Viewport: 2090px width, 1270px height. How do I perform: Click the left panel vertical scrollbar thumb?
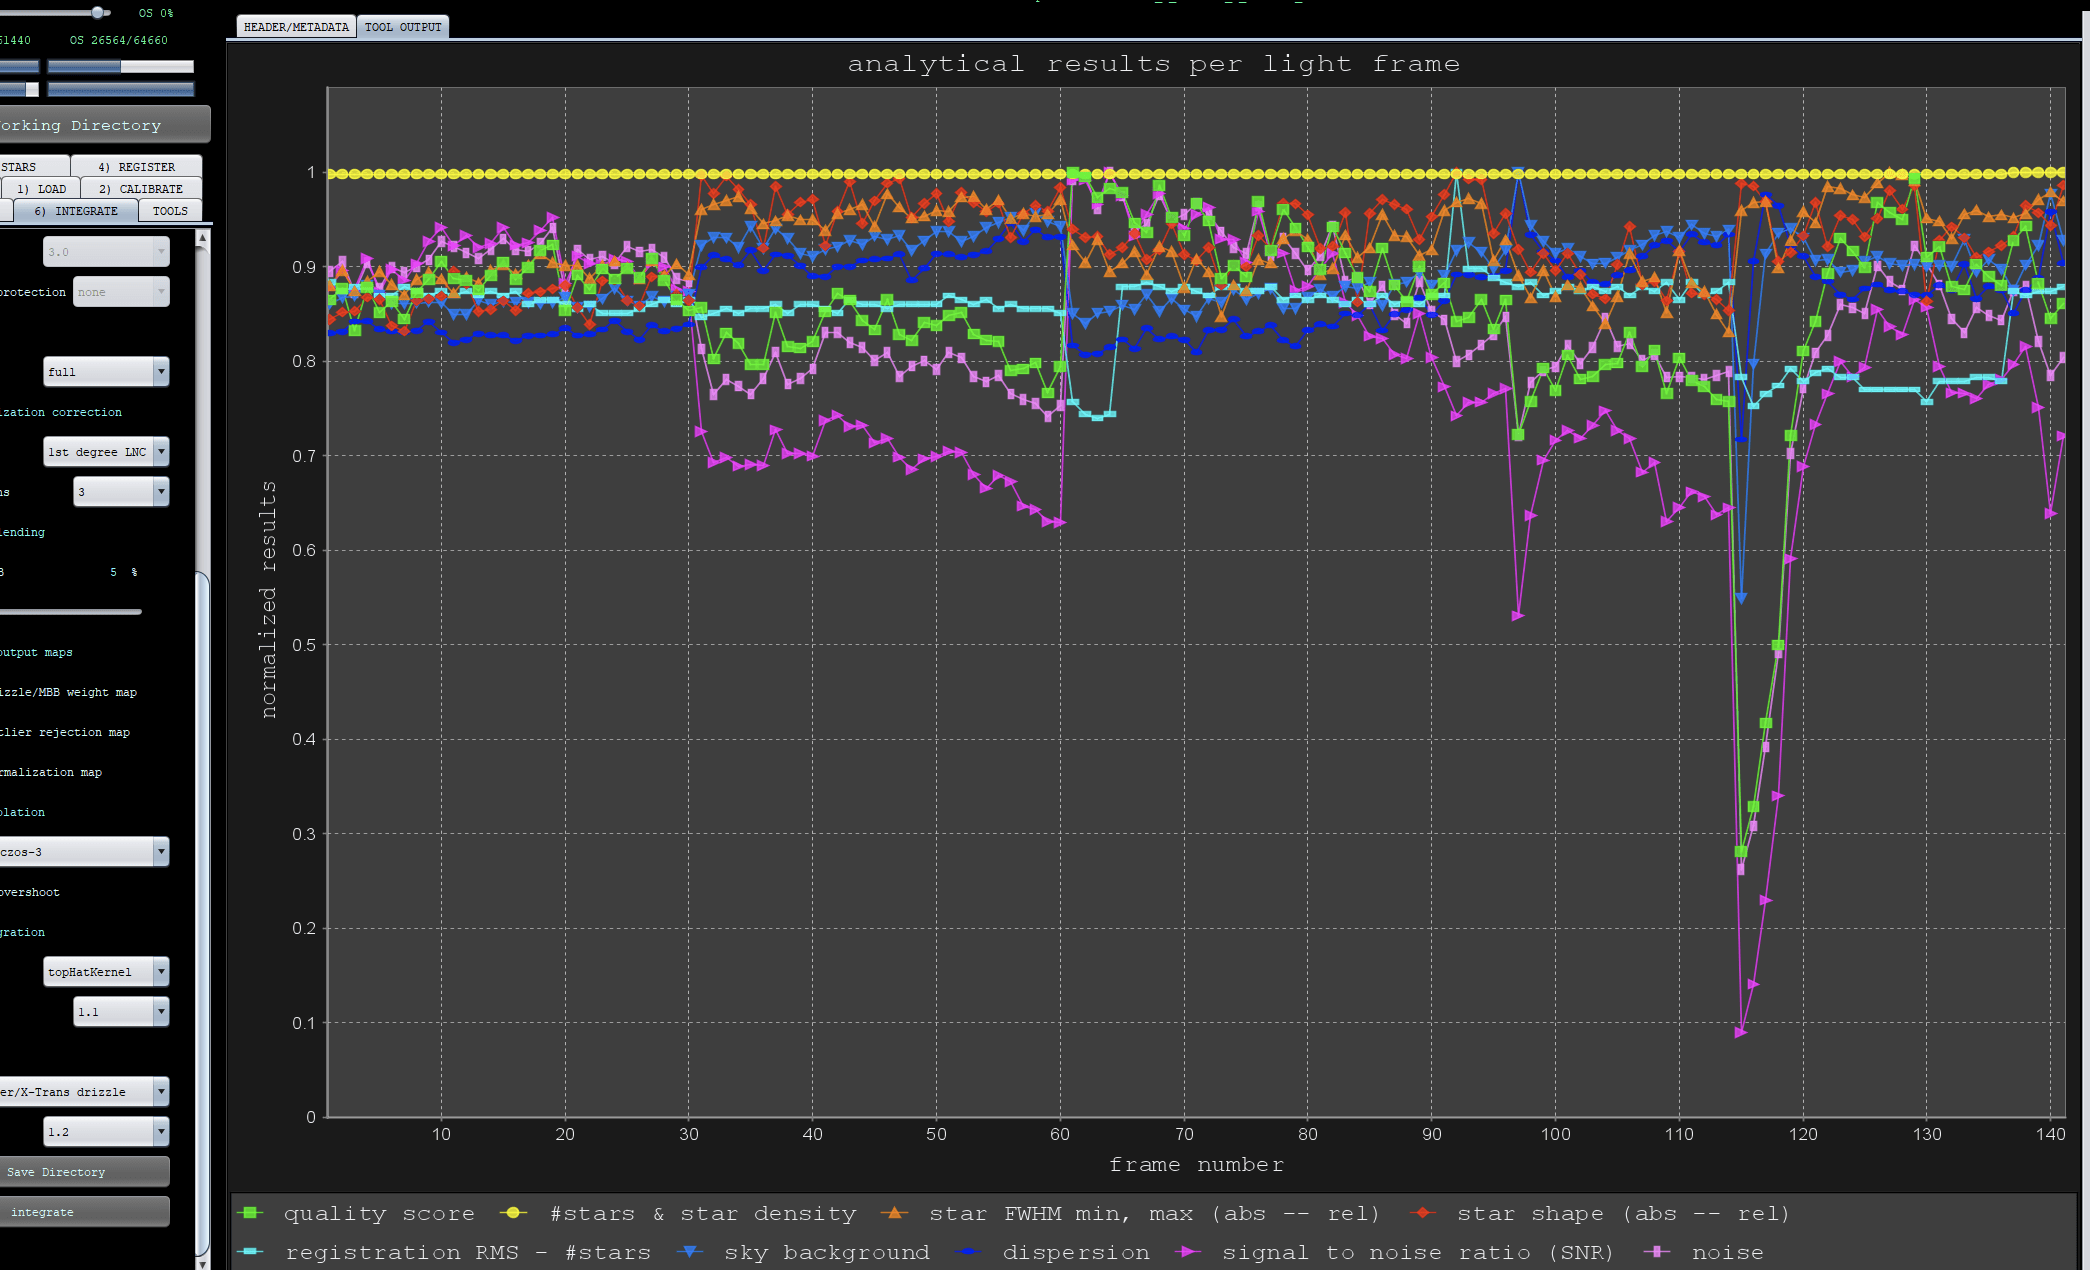(x=202, y=912)
